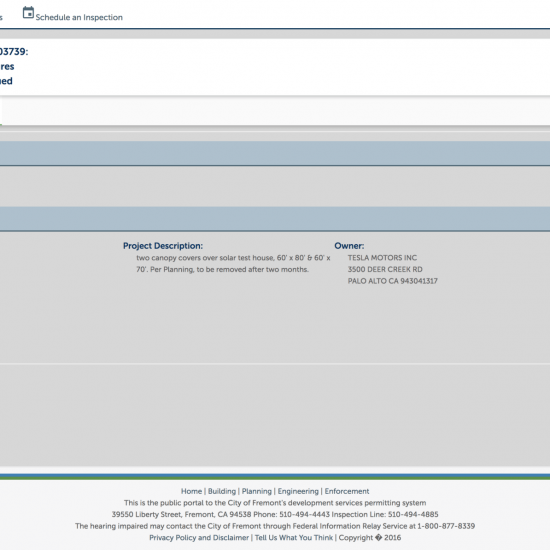Click the permit number ending 03739
Viewport: 550px width, 550px height.
tap(14, 52)
